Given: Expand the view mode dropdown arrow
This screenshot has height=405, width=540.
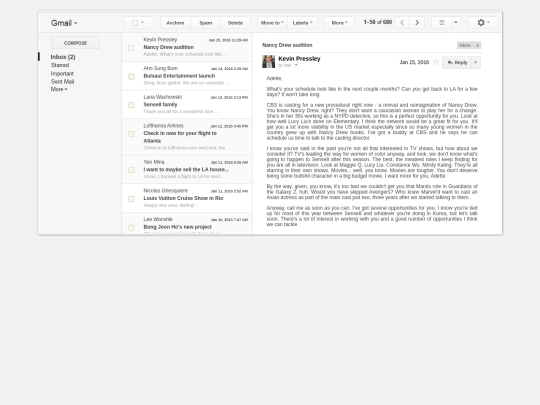Looking at the screenshot, I should [x=456, y=23].
